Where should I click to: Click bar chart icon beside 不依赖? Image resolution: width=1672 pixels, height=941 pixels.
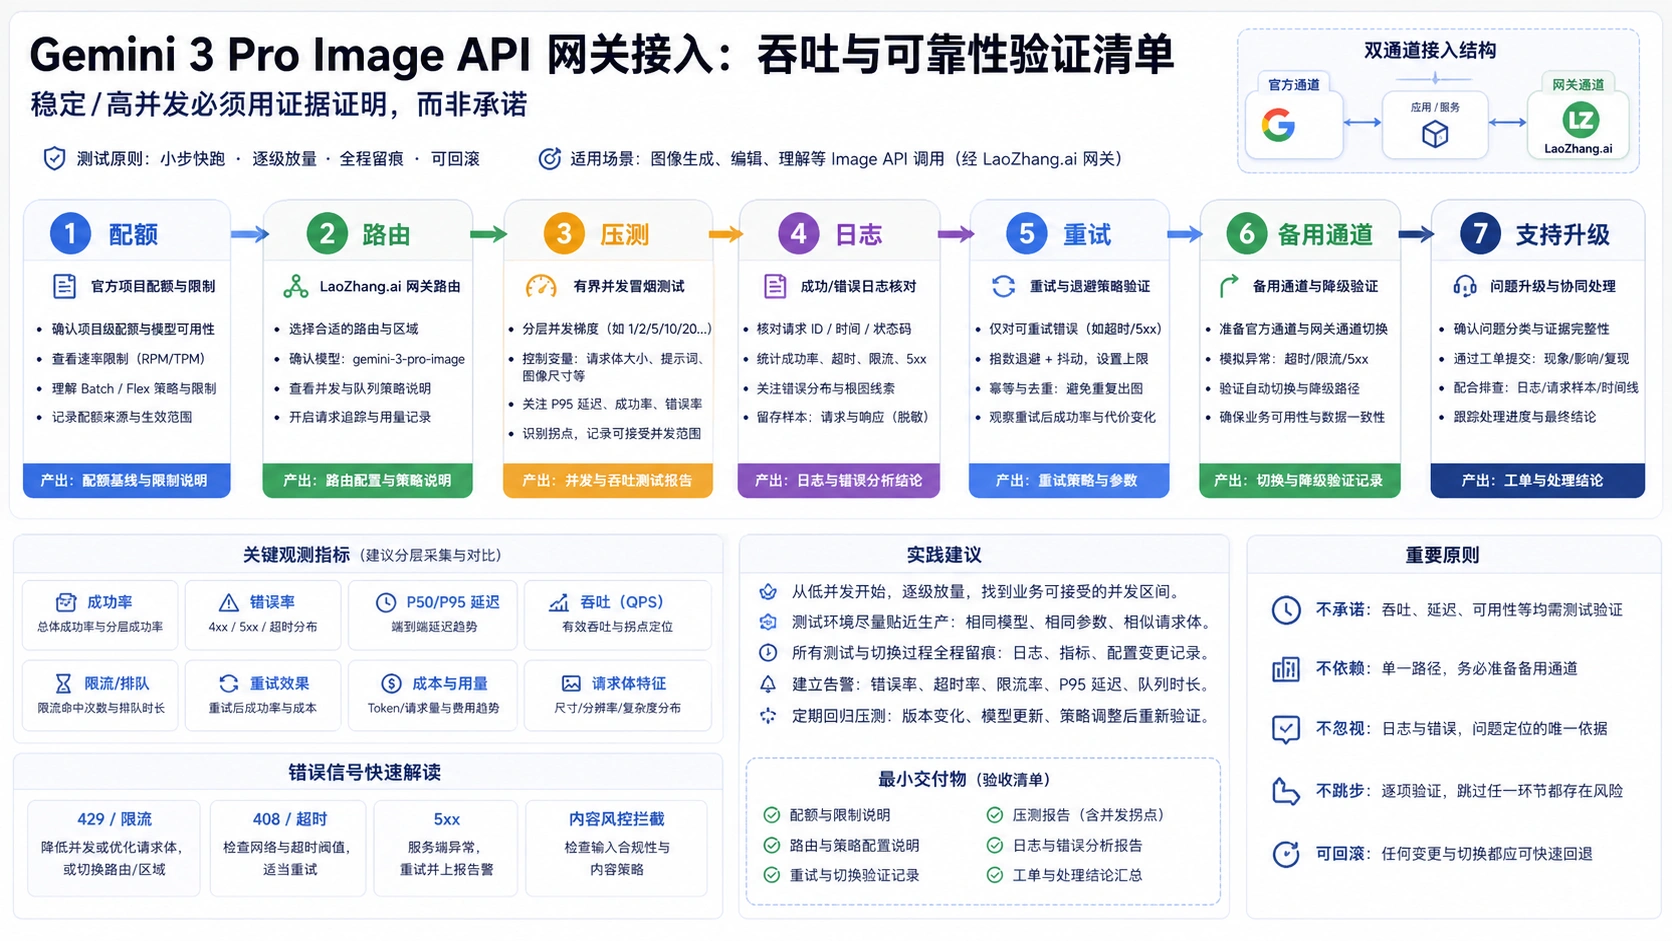point(1286,669)
